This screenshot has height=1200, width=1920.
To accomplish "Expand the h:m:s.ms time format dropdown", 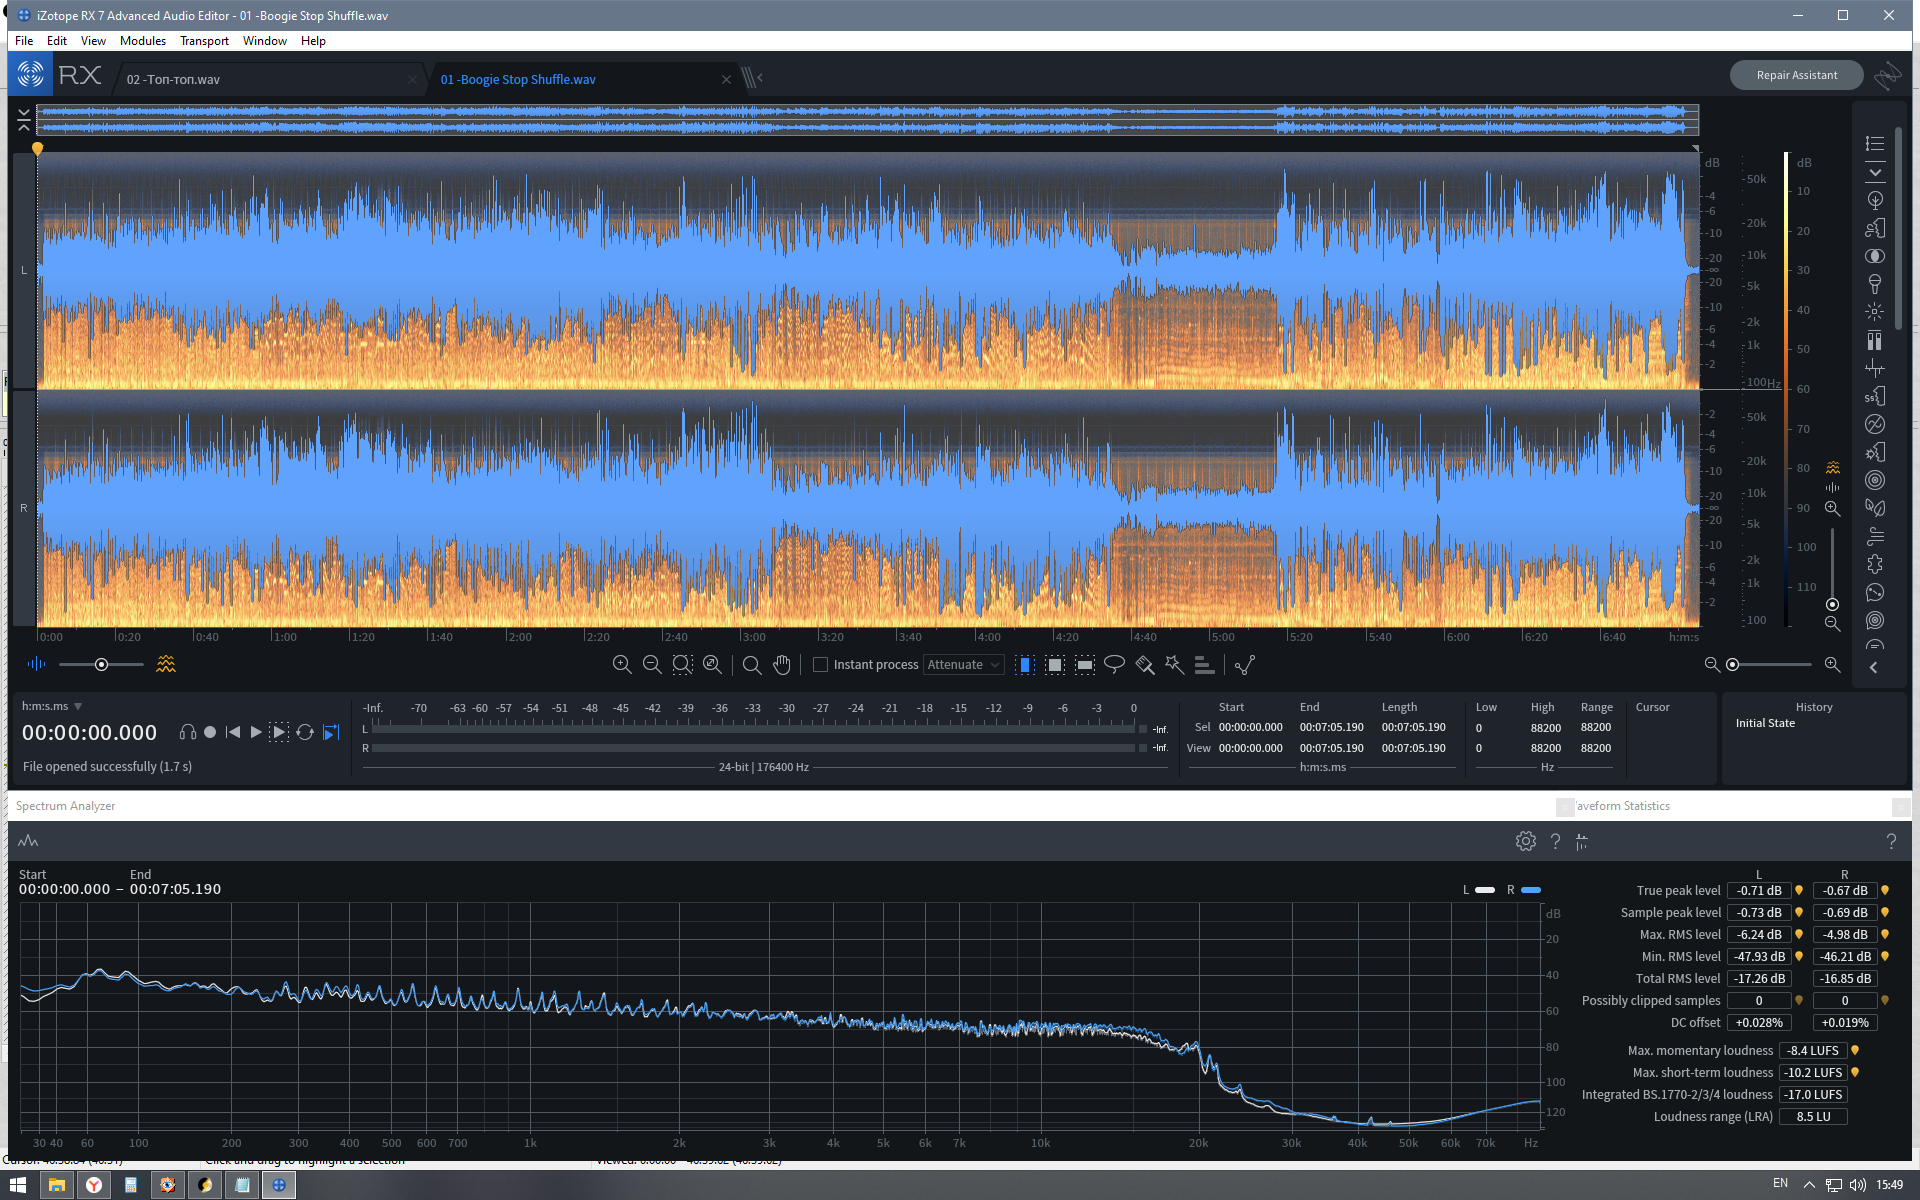I will point(78,706).
